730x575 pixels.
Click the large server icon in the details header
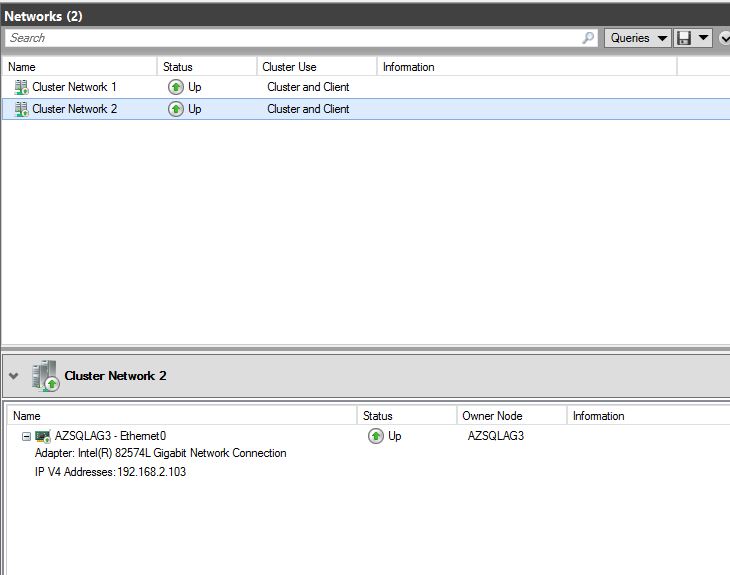point(45,376)
